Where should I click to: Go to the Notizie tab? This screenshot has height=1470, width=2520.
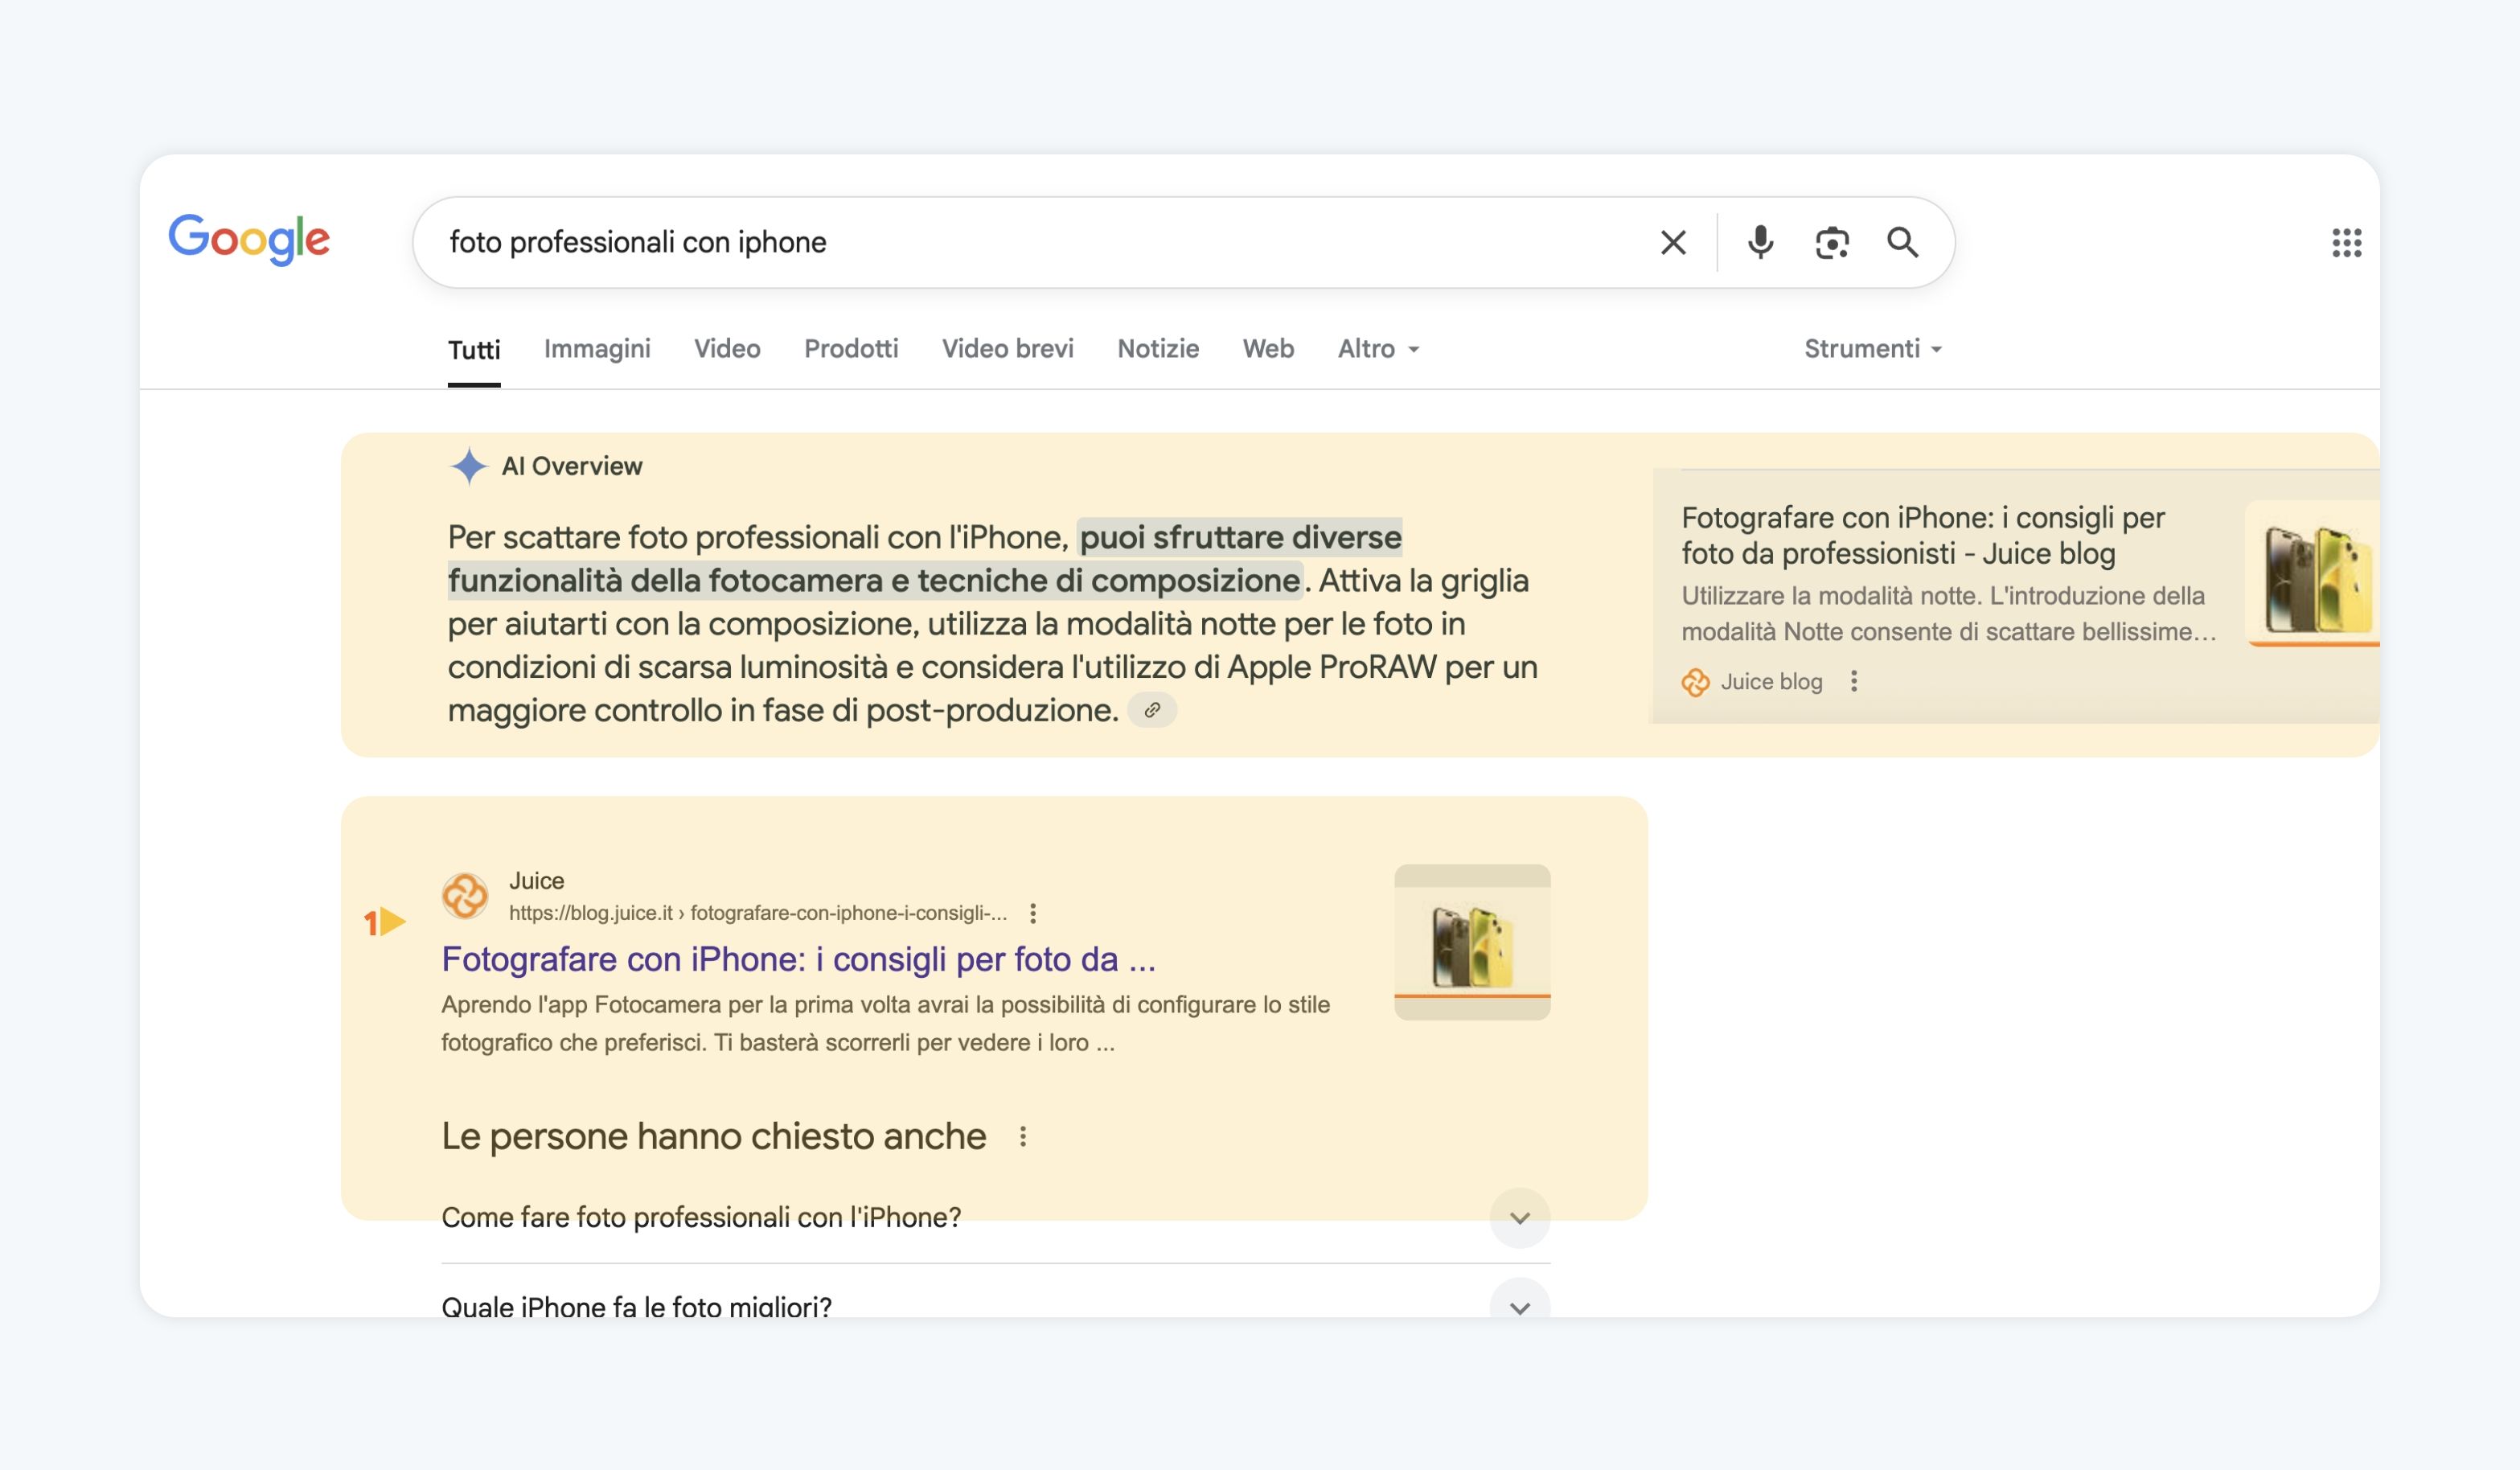click(x=1158, y=348)
